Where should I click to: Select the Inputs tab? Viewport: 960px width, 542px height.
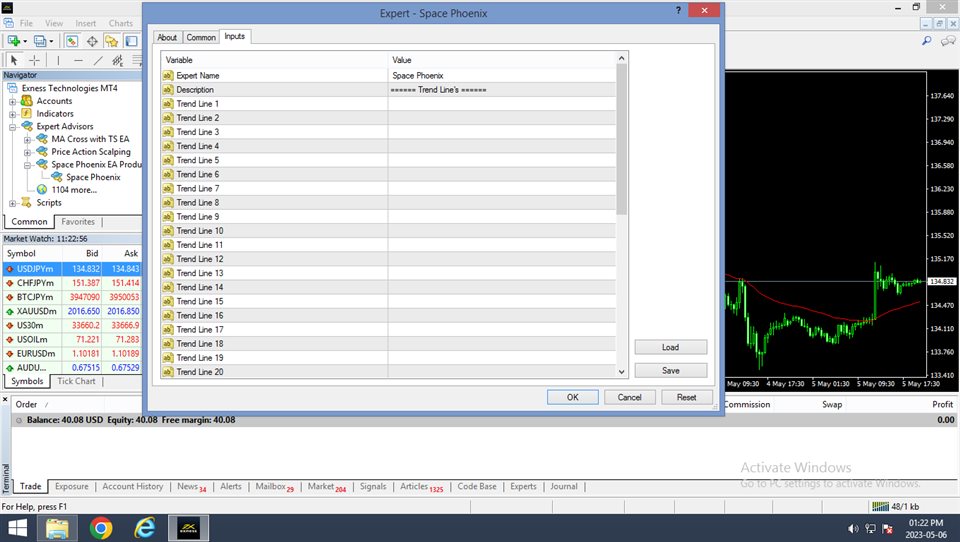pos(234,37)
